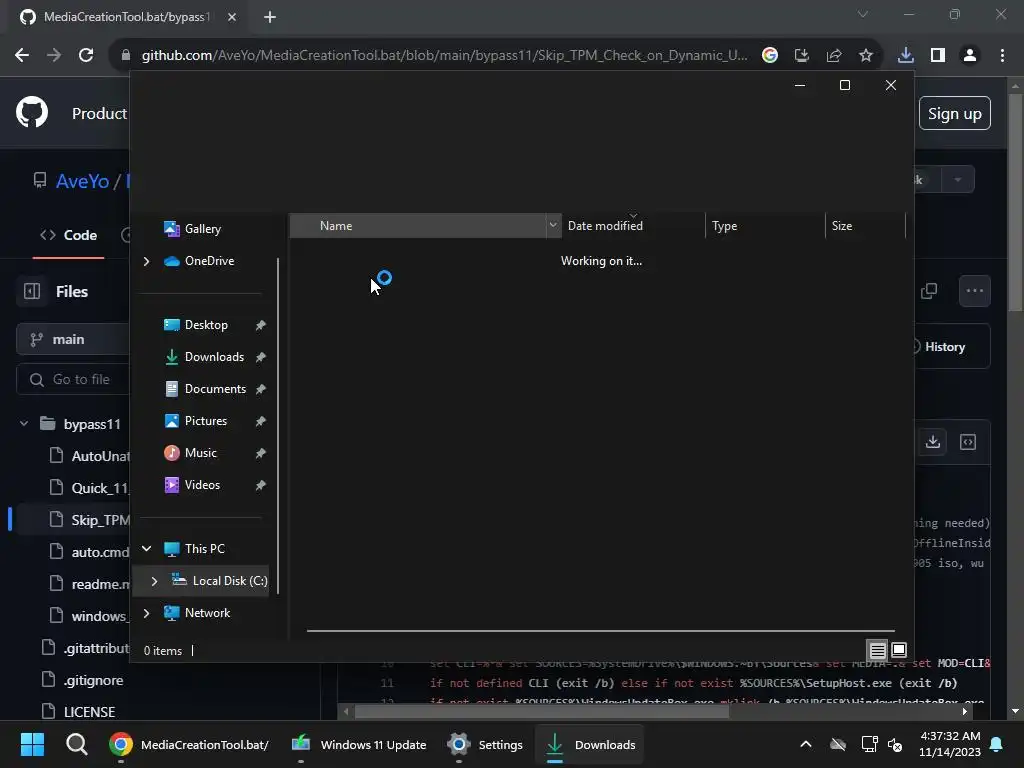Viewport: 1024px width, 768px height.
Task: Open the Name column filter dropdown
Action: pos(553,225)
